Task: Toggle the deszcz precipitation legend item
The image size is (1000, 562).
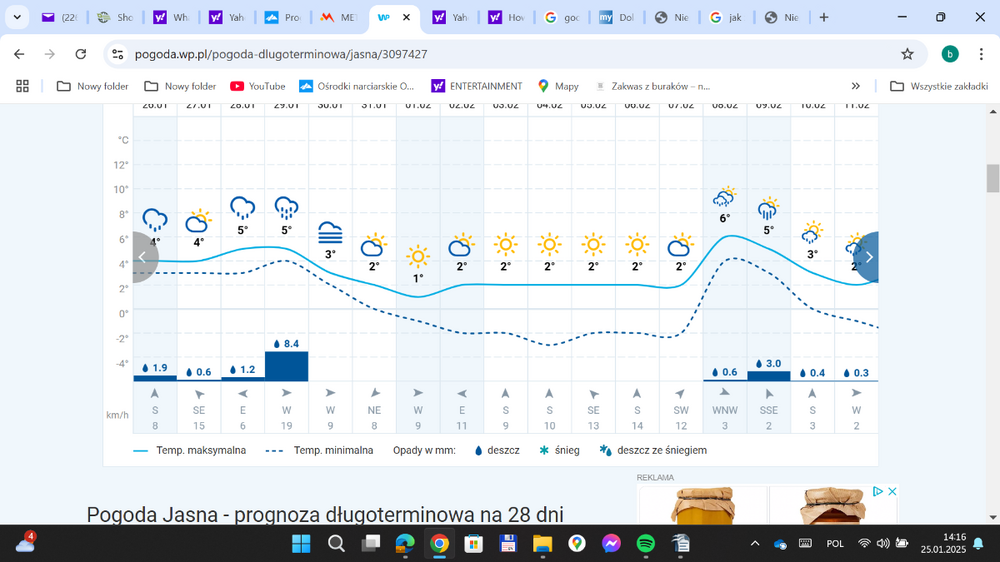Action: (x=495, y=451)
